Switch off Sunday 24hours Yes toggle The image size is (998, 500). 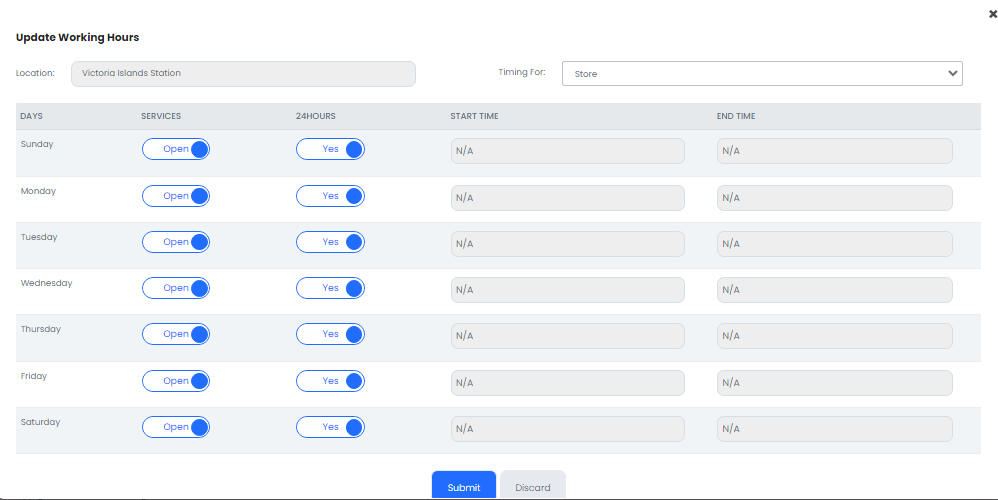(x=330, y=149)
